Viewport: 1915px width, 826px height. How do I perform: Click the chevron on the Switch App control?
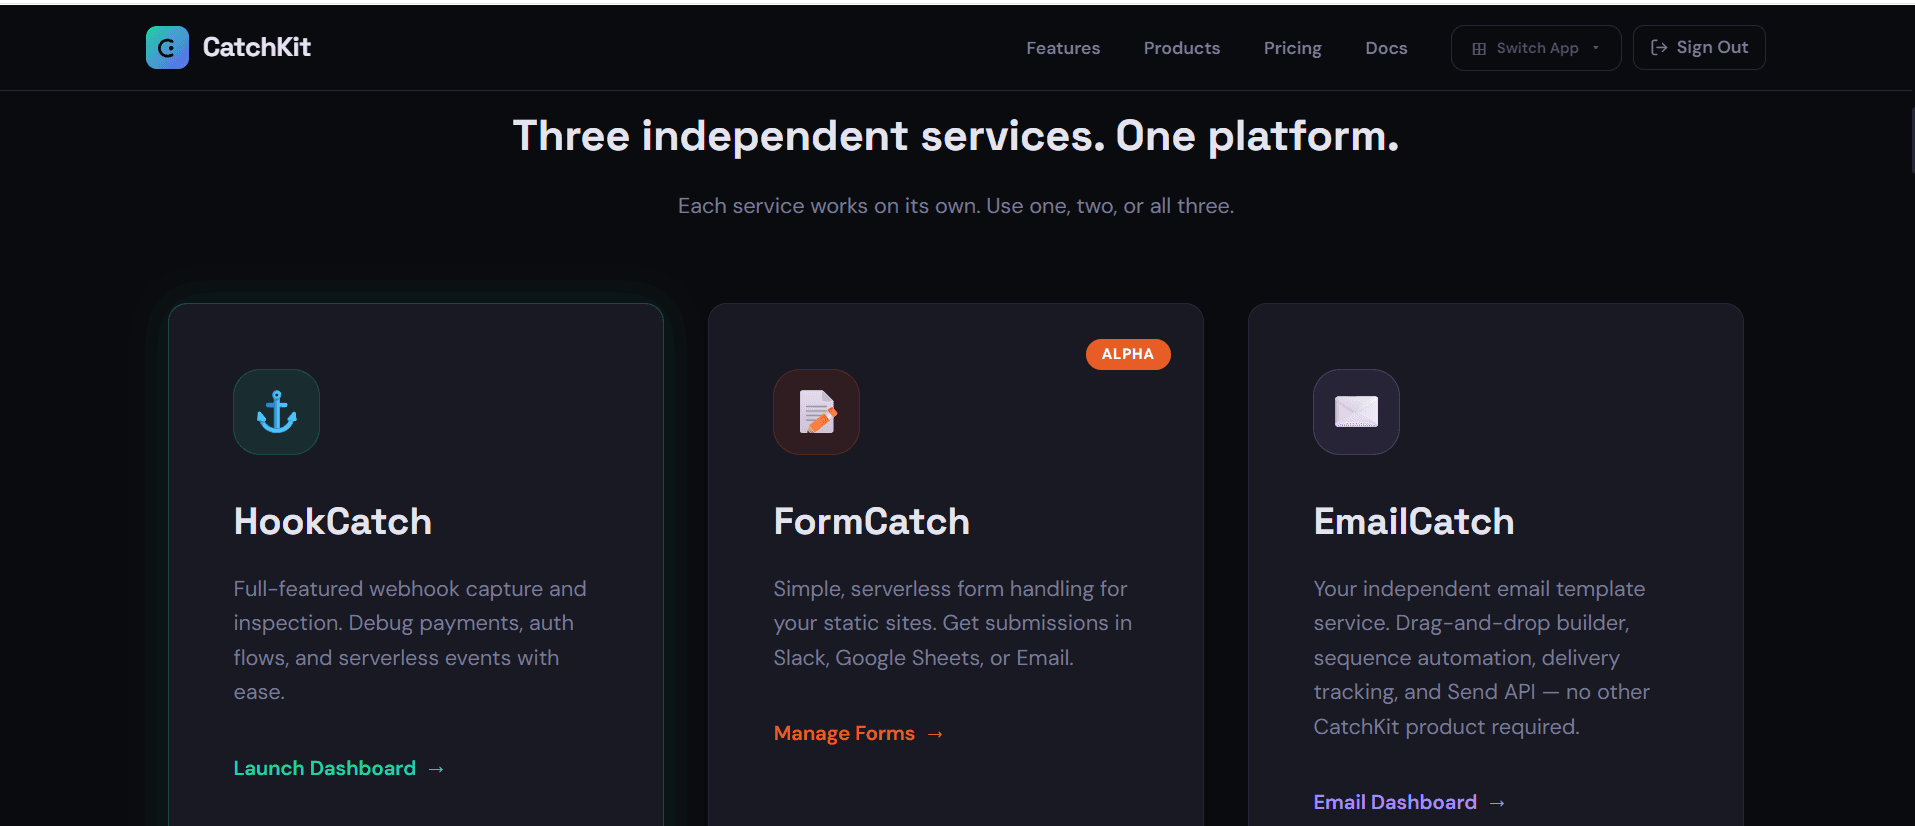1597,47
